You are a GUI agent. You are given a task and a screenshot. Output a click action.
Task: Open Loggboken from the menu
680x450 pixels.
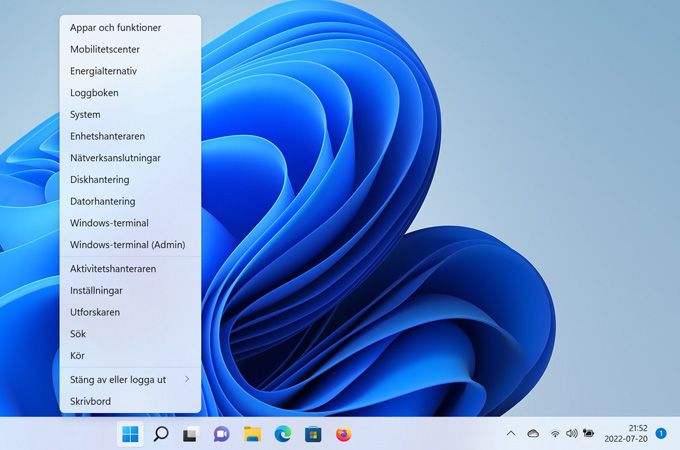pyautogui.click(x=131, y=93)
